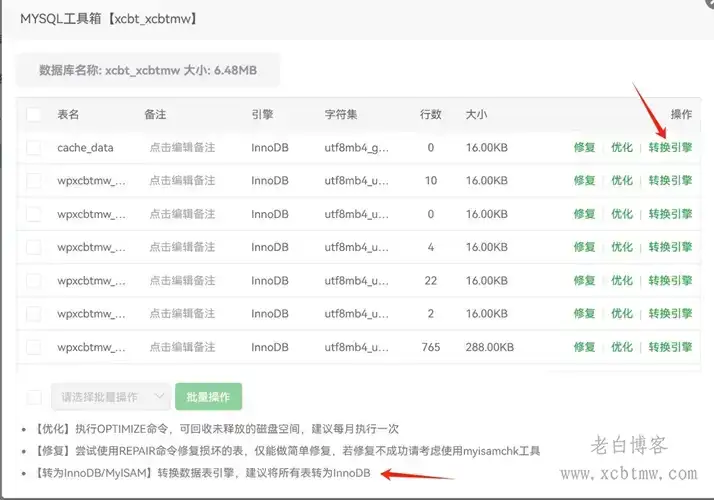The height and width of the screenshot is (500, 714).
Task: Optimize (优化) the wpxcbtmw table with 2 rows
Action: coord(622,314)
